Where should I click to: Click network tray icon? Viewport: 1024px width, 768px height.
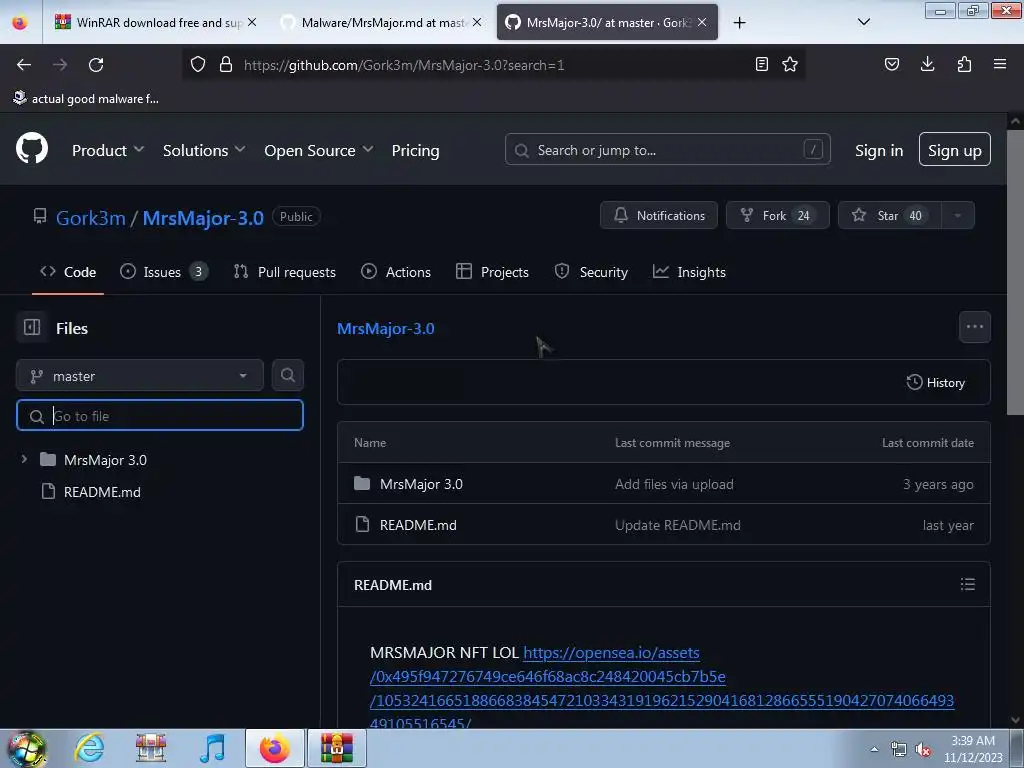coord(899,749)
